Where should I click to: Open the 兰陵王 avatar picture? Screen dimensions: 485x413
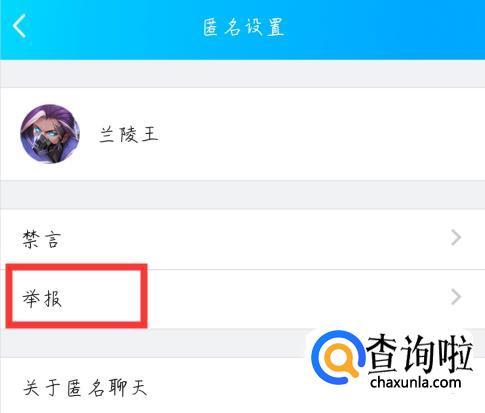50,134
